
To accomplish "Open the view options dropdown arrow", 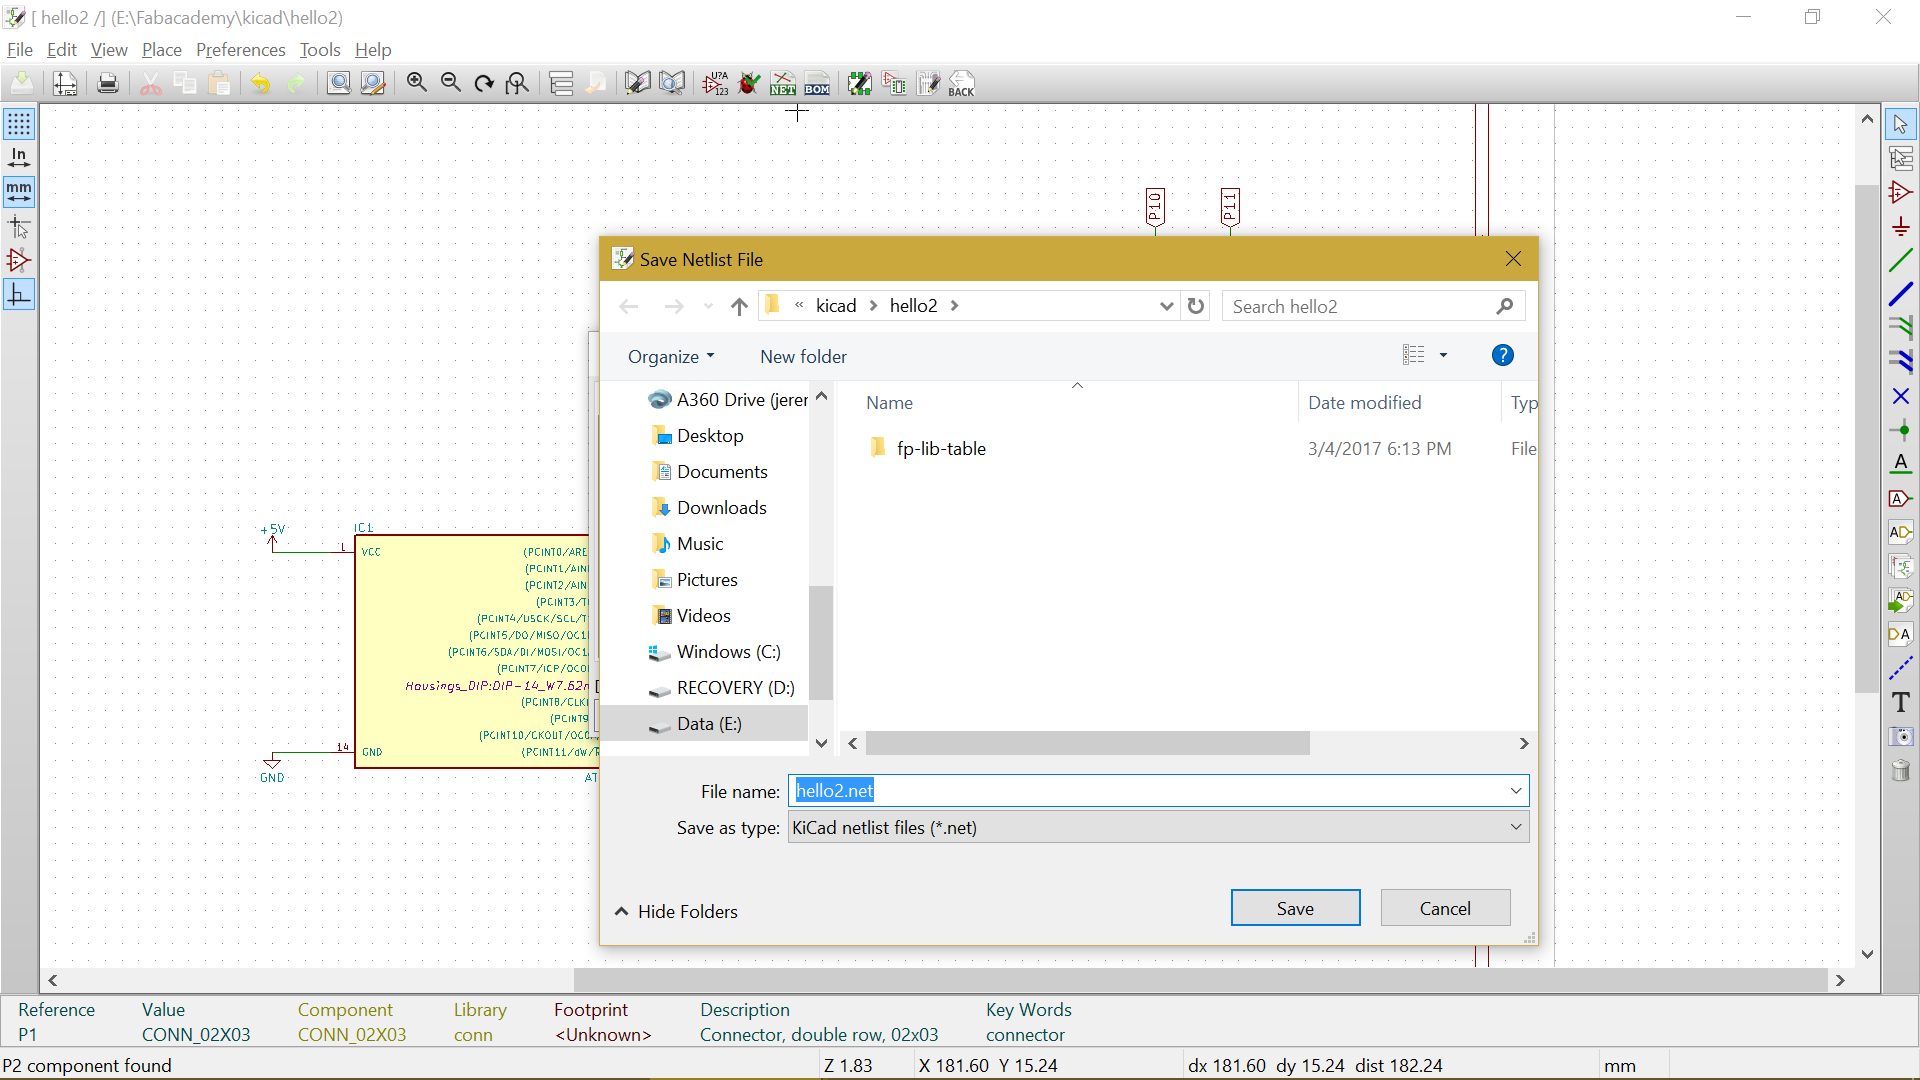I will (1443, 355).
